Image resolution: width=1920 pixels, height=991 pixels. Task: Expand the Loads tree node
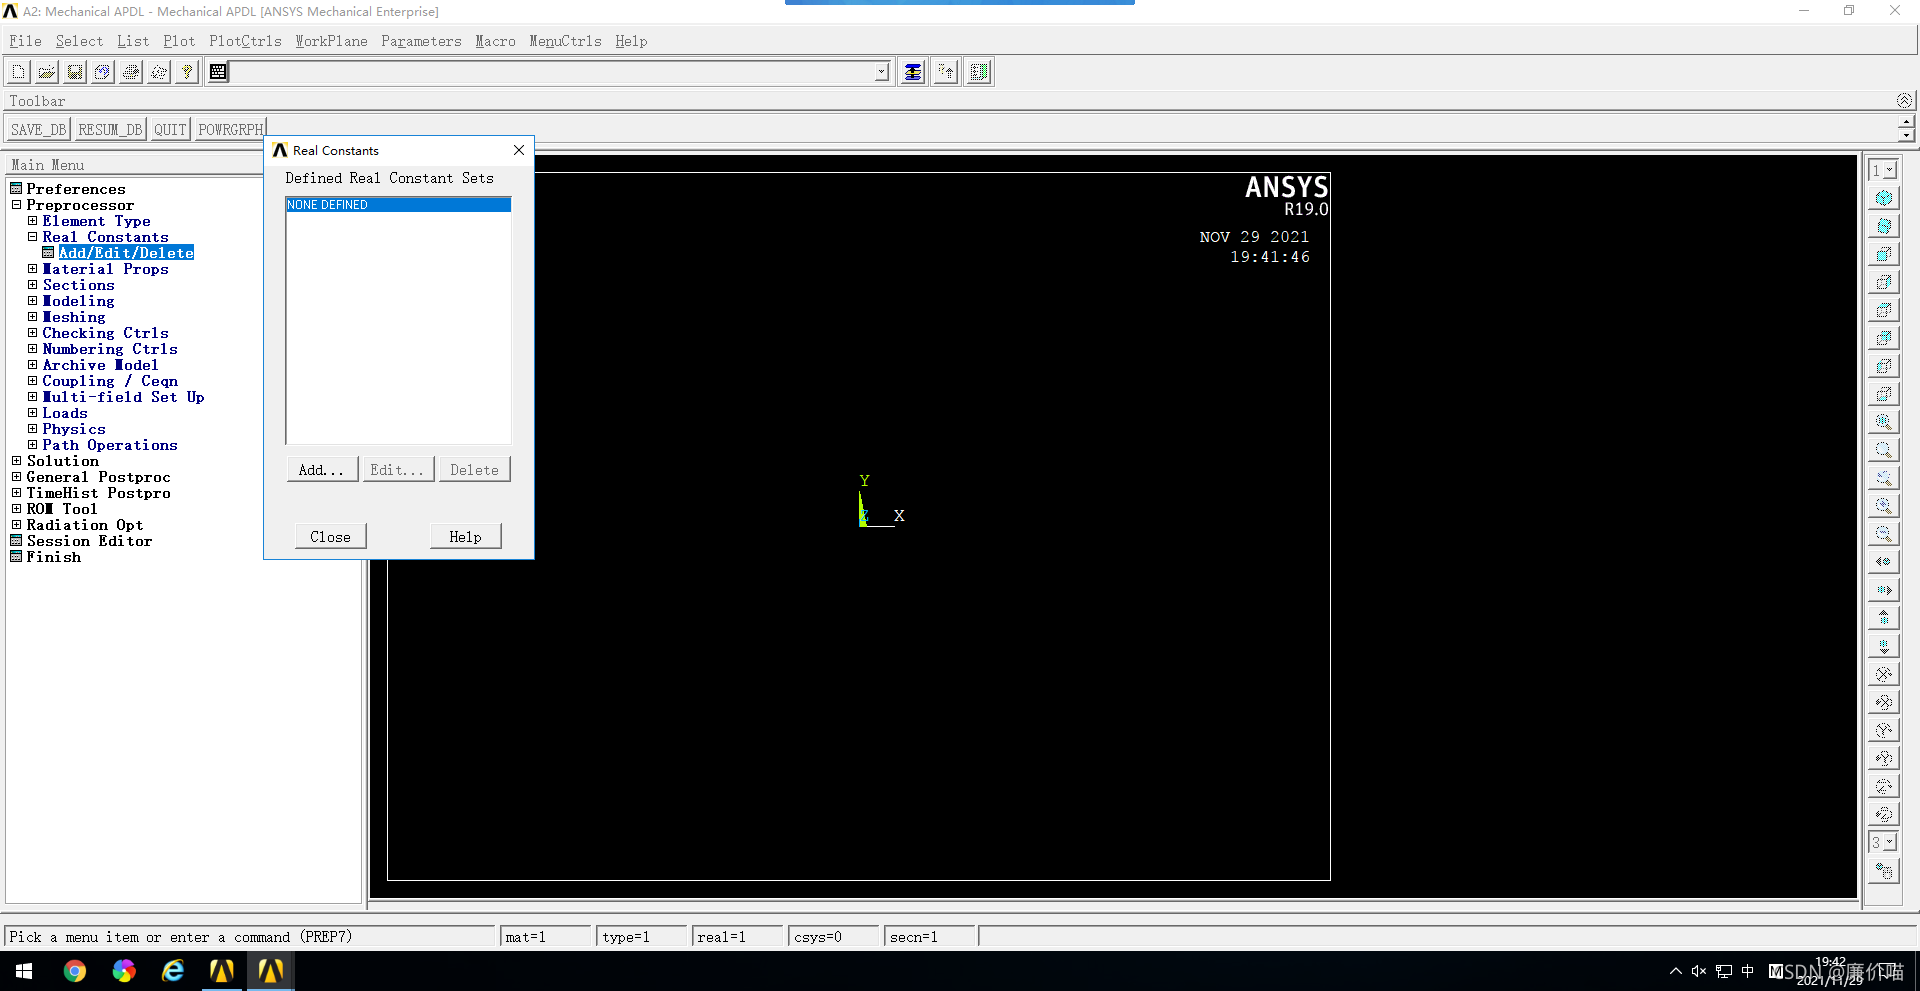pos(32,413)
